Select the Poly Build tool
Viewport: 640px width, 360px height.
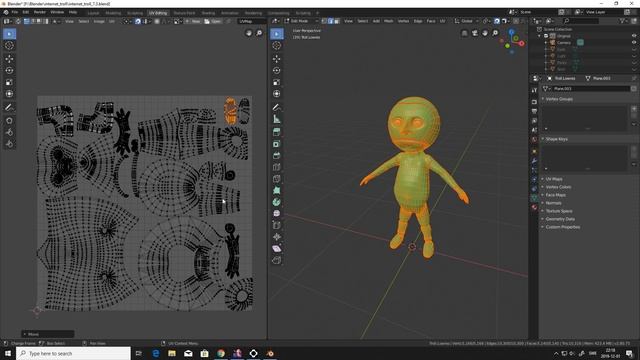277,190
